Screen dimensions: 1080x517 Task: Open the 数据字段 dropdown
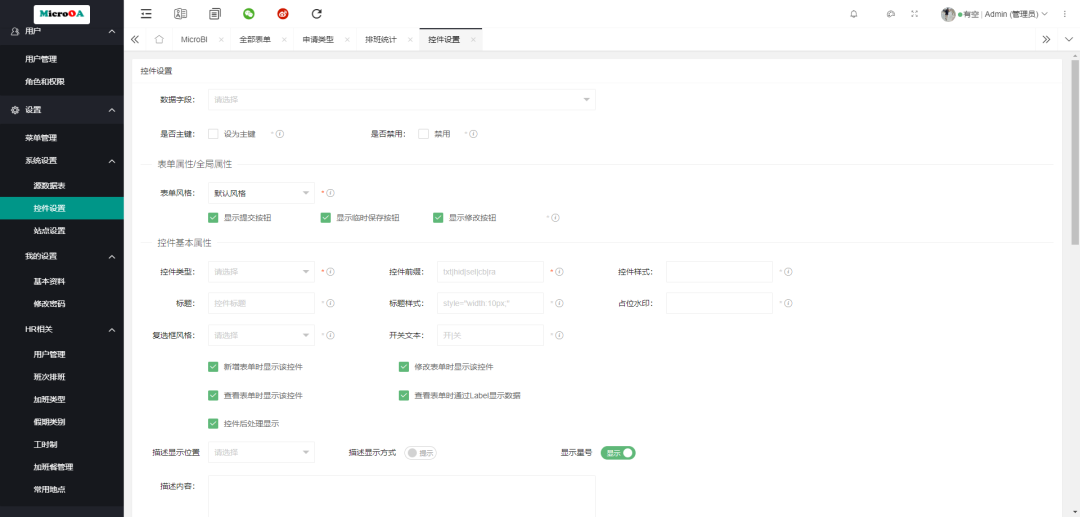(x=401, y=100)
